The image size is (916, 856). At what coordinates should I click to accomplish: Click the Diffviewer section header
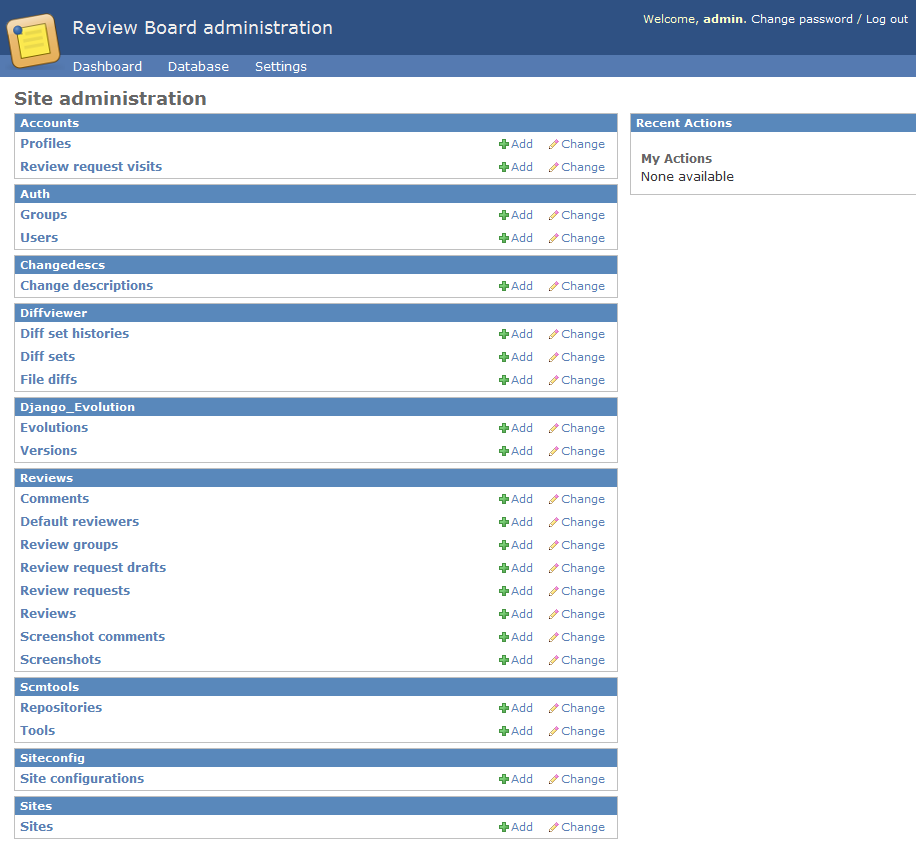click(315, 313)
